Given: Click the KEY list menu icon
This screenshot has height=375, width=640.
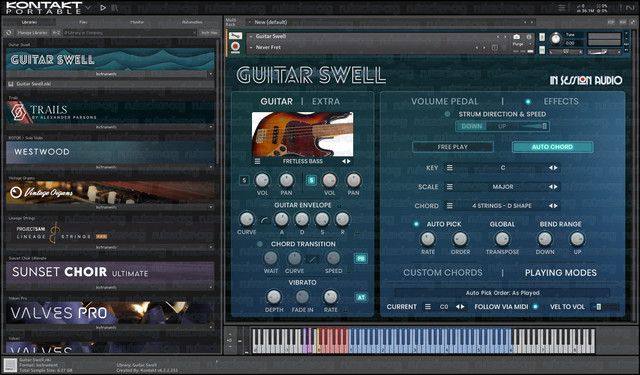Looking at the screenshot, I should (x=449, y=168).
